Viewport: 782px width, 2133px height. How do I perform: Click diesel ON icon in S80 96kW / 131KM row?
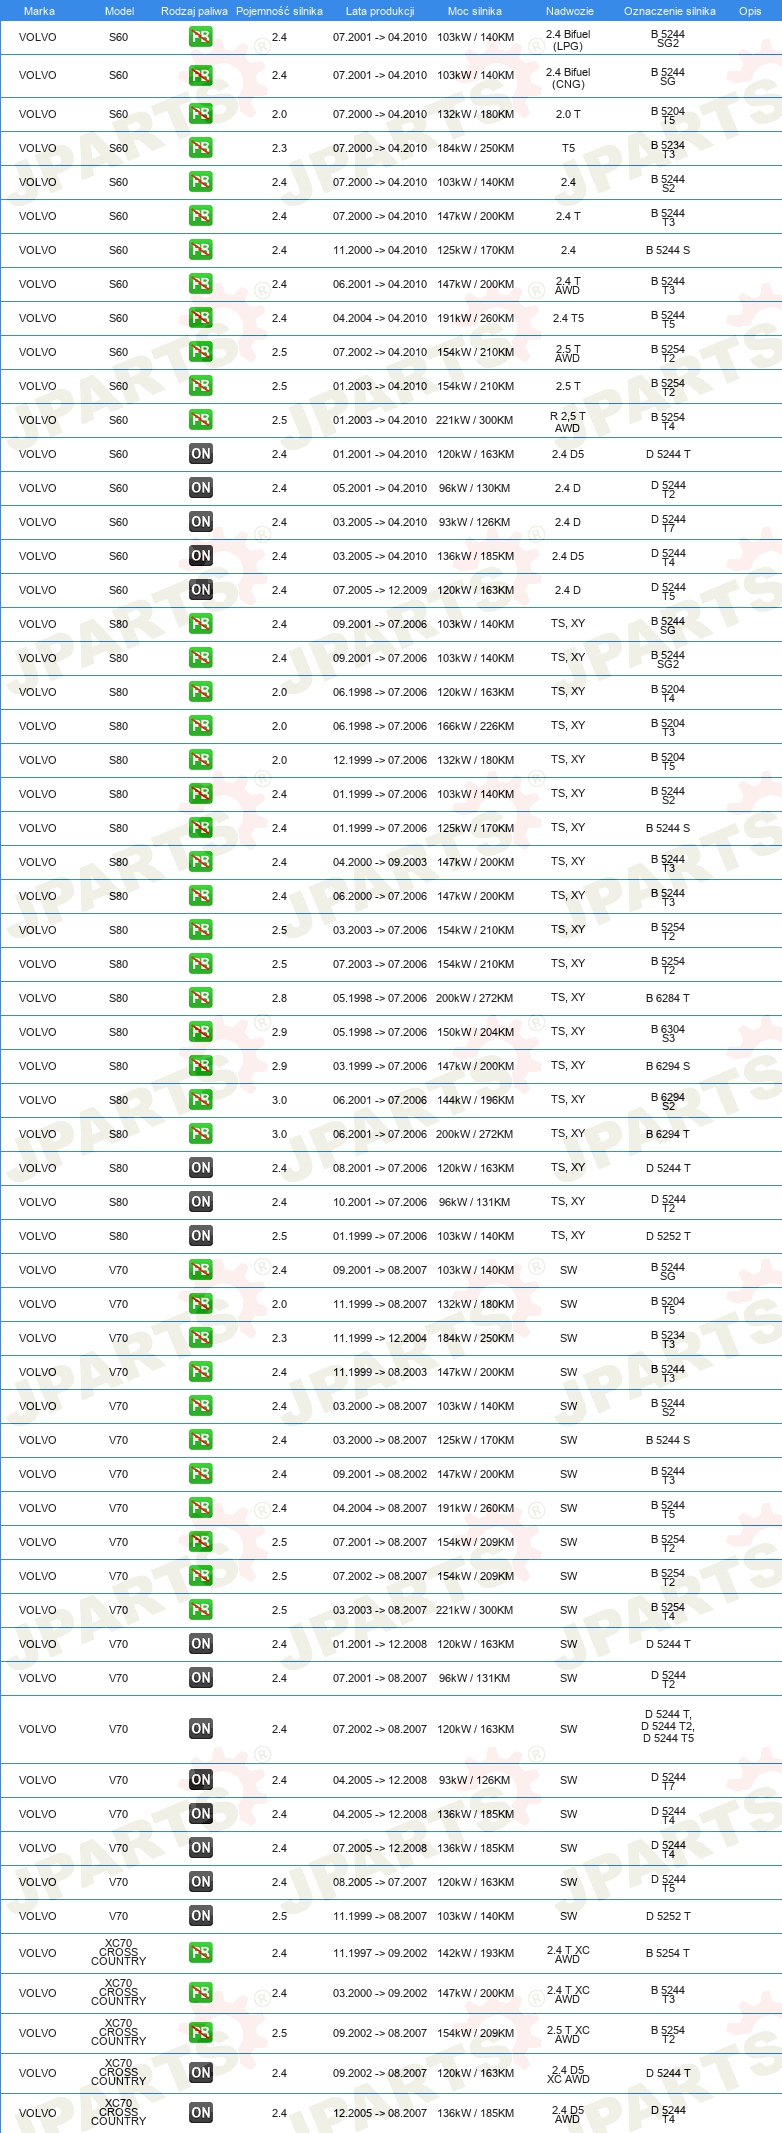(x=201, y=1202)
